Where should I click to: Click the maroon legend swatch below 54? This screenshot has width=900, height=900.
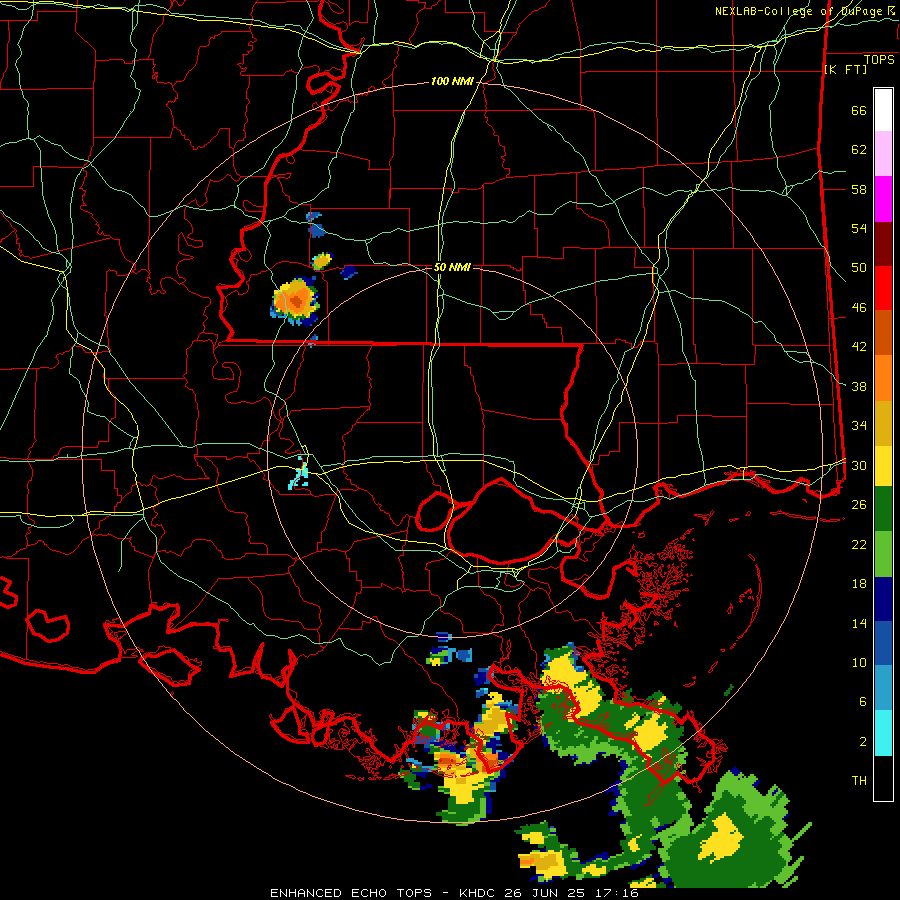[883, 244]
